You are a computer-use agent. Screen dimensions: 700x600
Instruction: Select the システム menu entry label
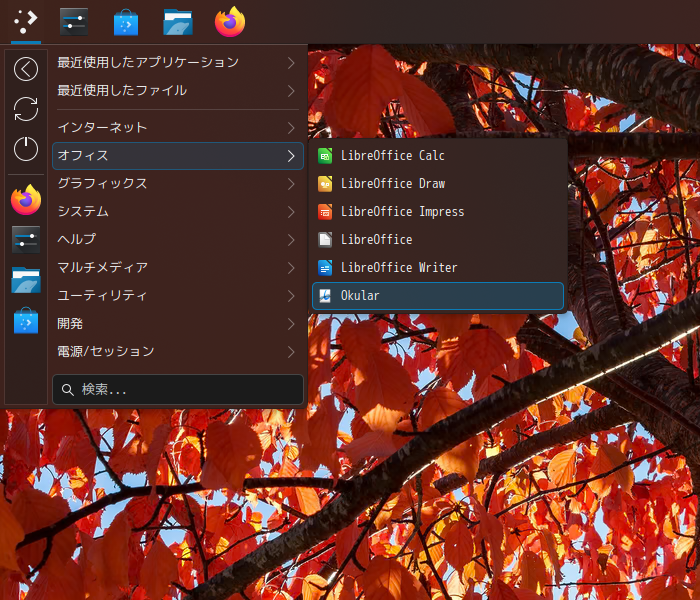point(83,211)
